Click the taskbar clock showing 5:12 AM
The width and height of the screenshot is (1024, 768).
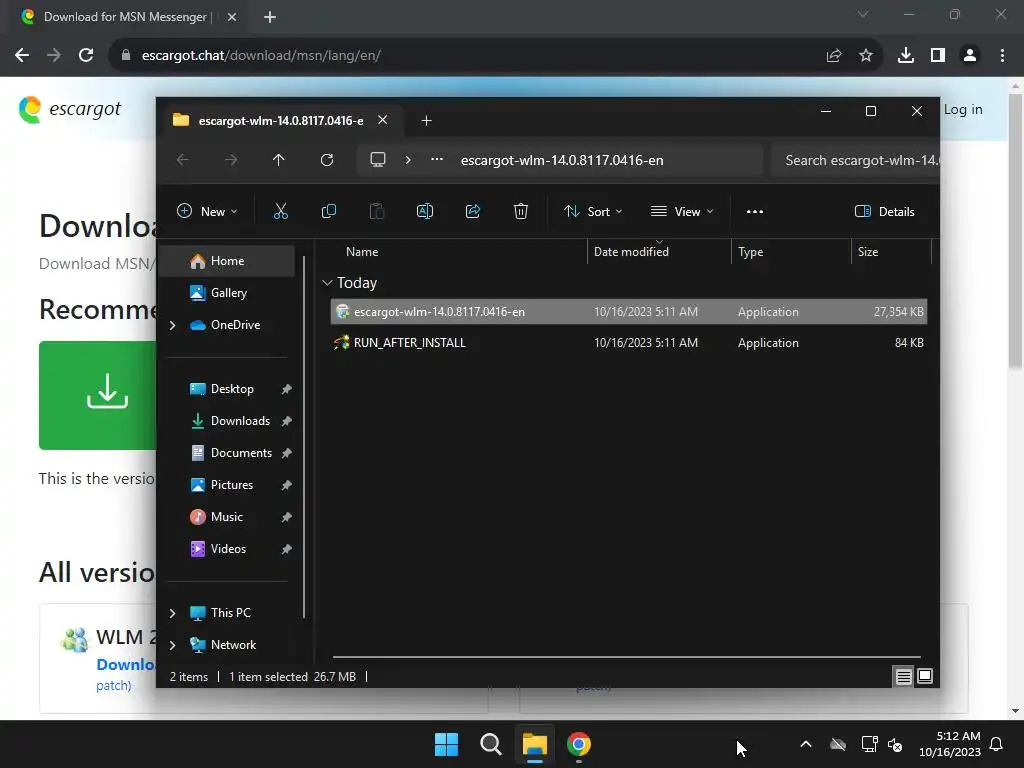coord(950,744)
